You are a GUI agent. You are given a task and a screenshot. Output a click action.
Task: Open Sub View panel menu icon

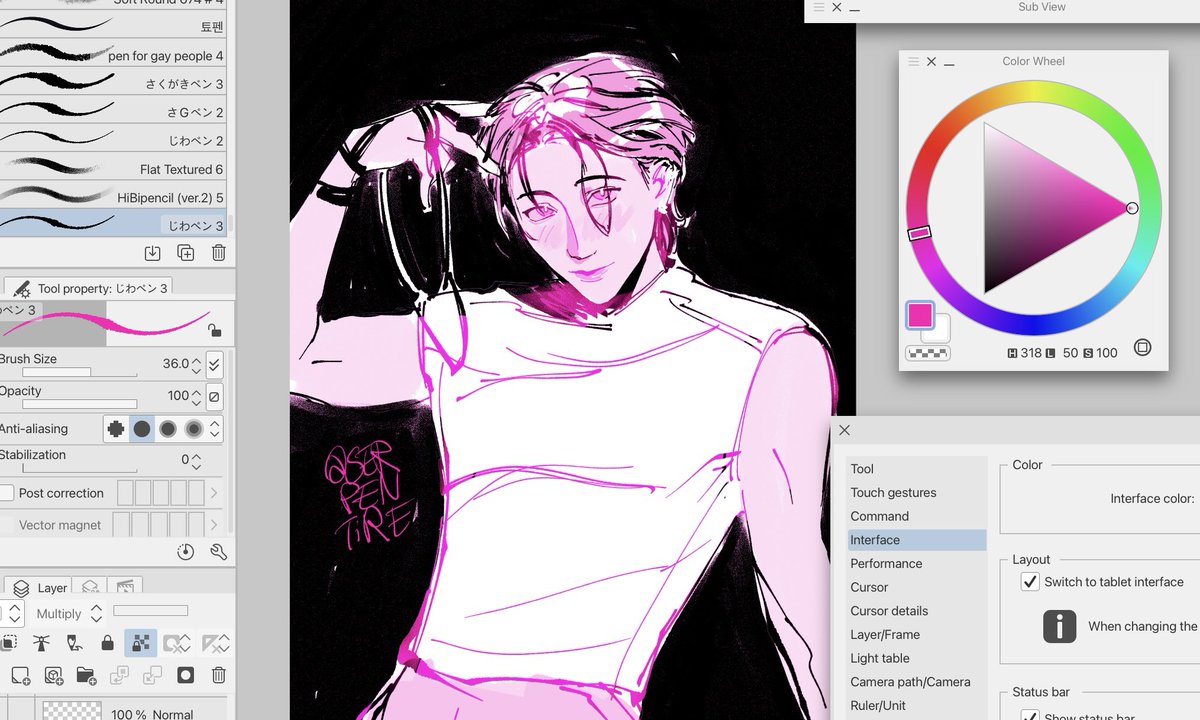pos(819,7)
